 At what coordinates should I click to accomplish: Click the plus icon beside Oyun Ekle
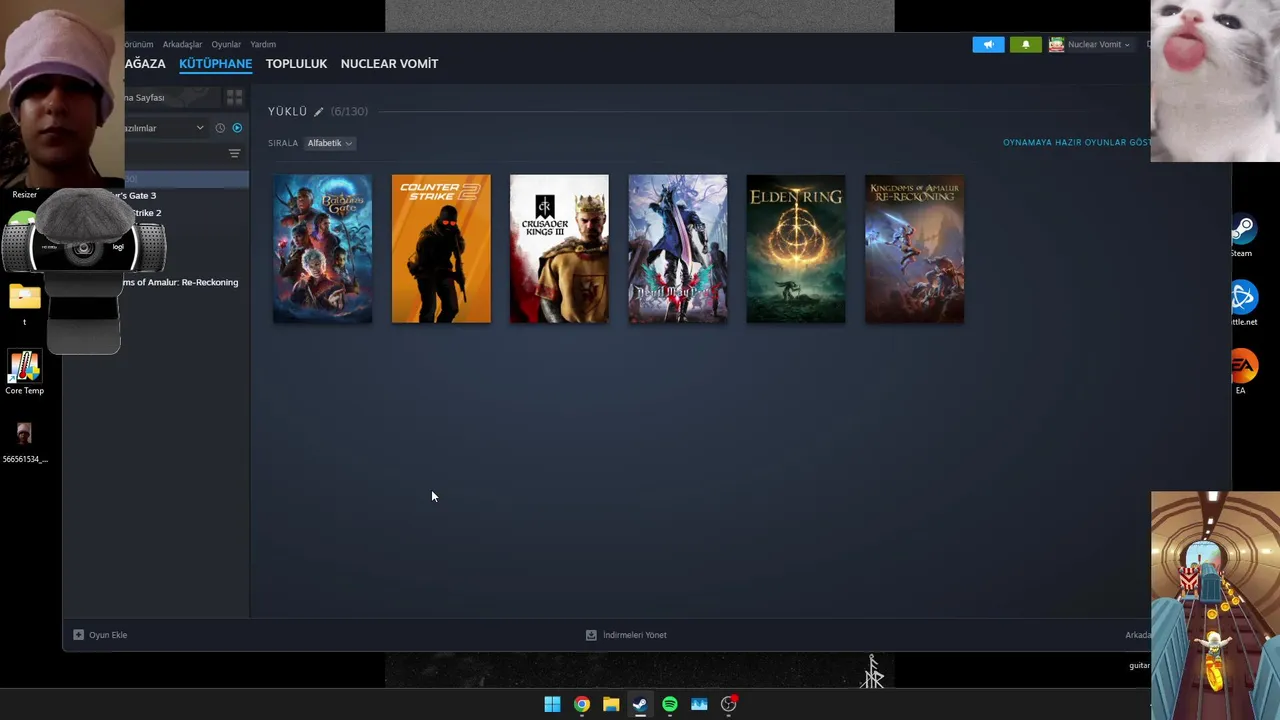click(x=79, y=635)
